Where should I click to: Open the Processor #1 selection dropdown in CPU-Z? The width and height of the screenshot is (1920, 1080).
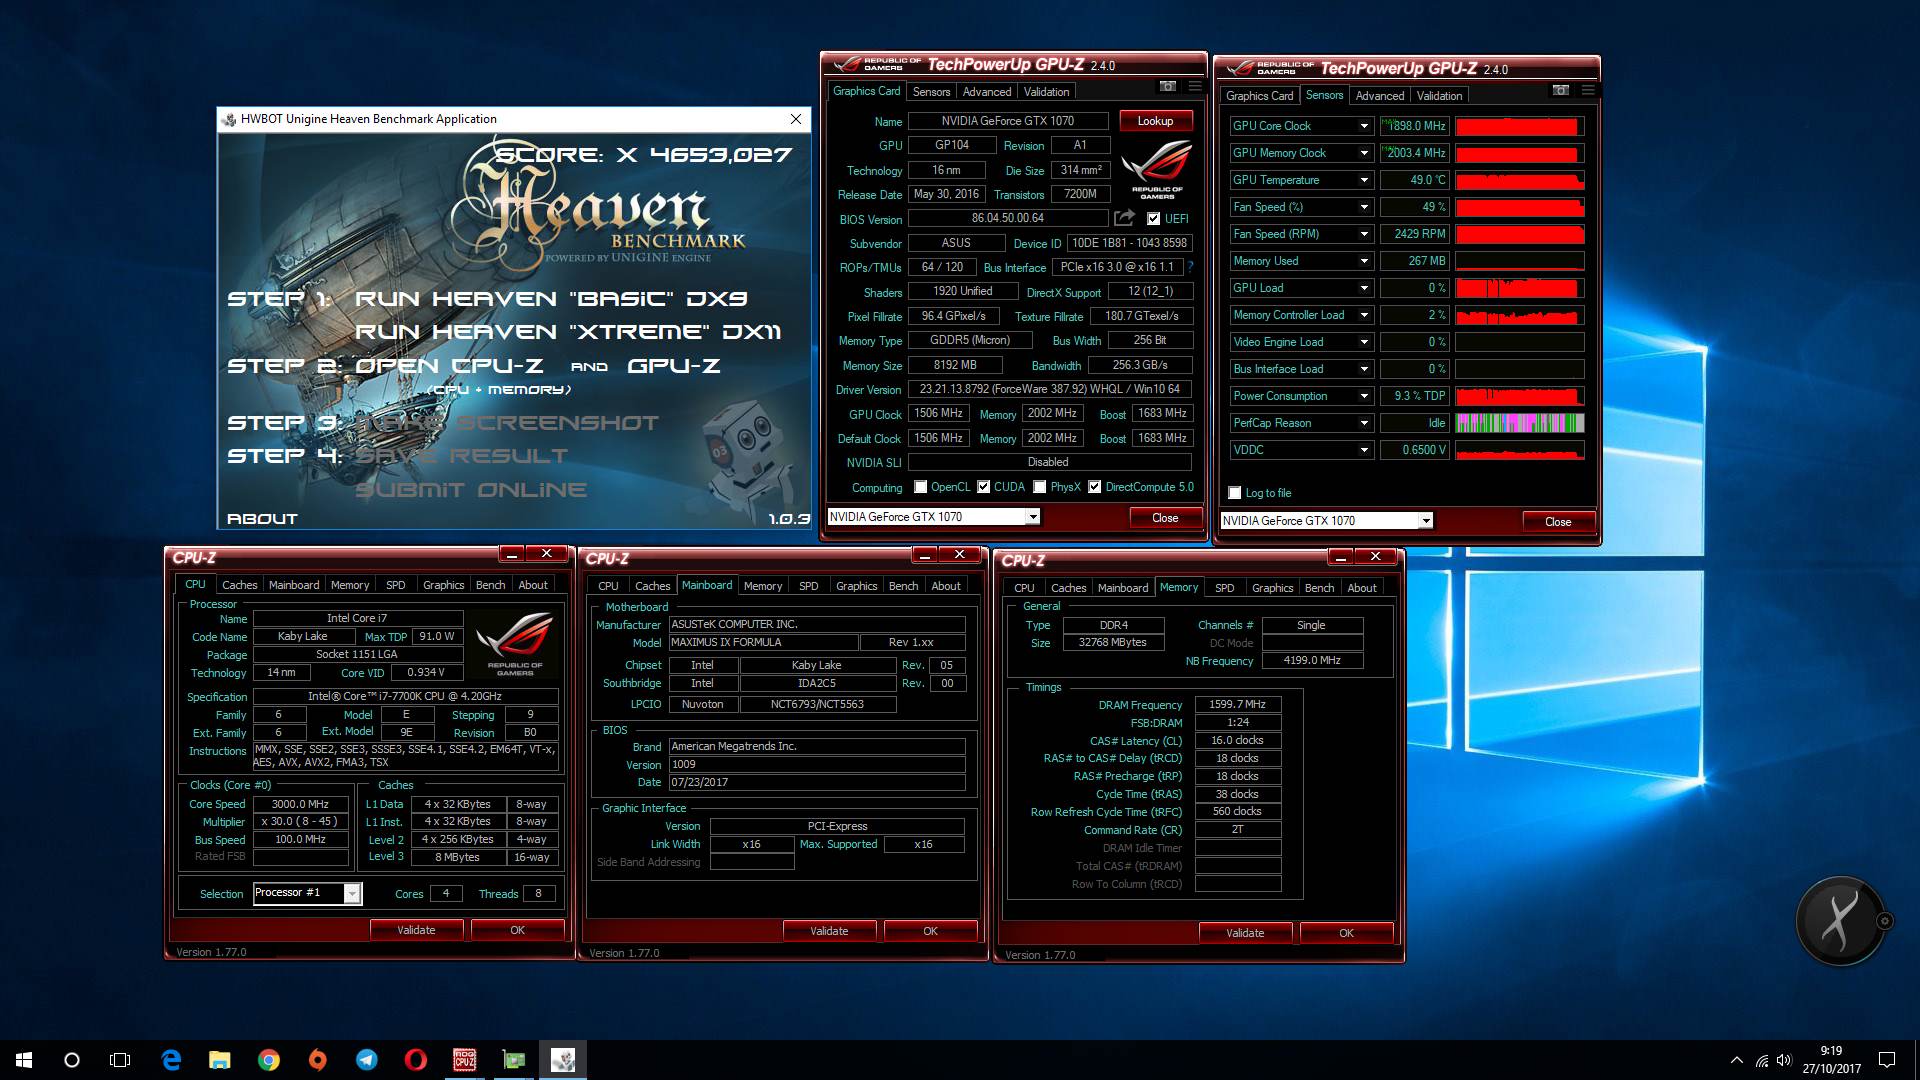click(352, 894)
